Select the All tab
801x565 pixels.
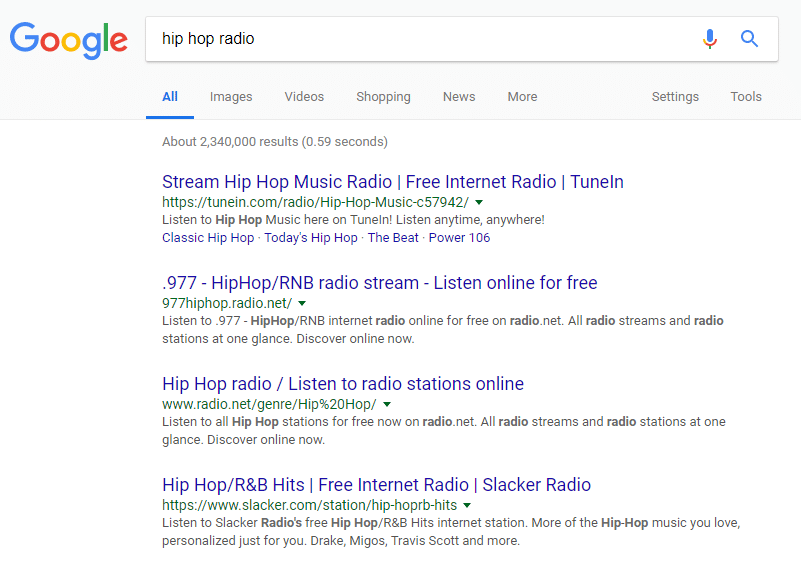pyautogui.click(x=170, y=97)
